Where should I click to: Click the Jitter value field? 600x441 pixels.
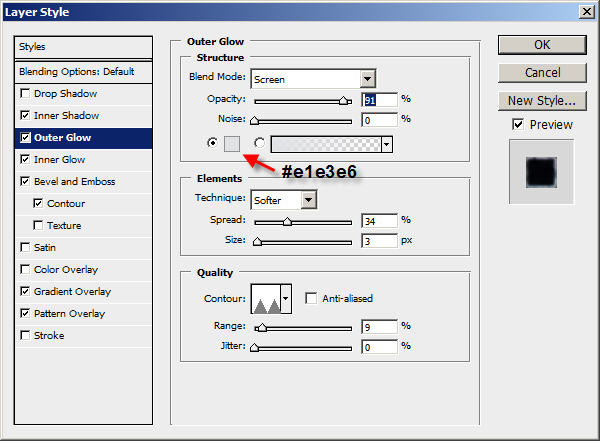click(380, 347)
